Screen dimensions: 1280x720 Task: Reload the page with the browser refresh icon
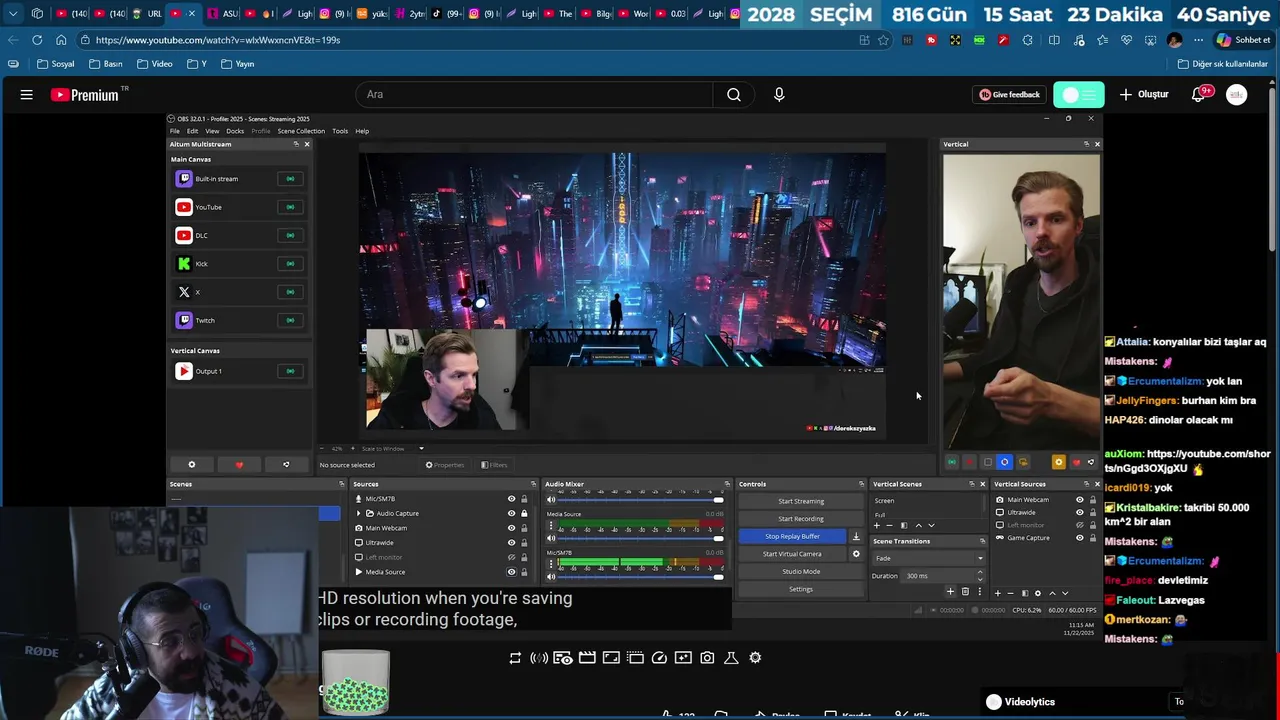click(x=37, y=40)
